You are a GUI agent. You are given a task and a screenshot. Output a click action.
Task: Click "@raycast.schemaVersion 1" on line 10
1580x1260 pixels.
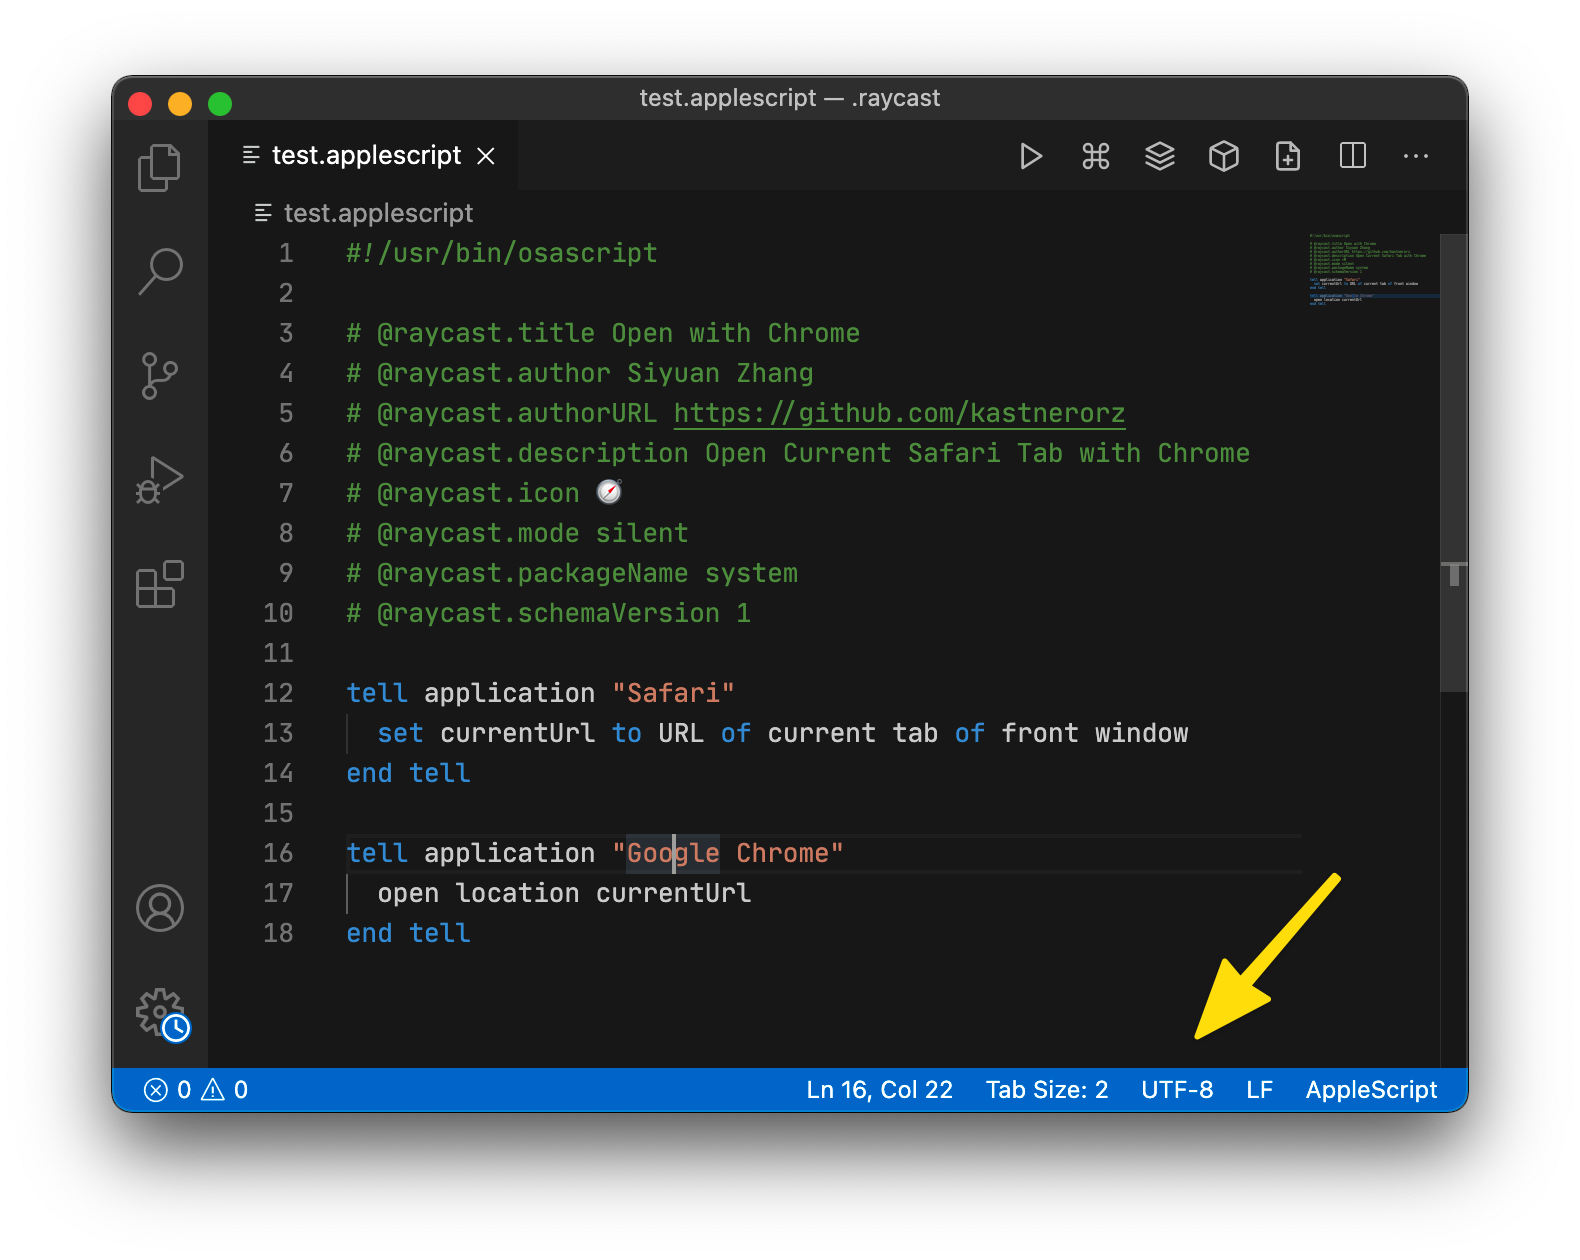(563, 613)
